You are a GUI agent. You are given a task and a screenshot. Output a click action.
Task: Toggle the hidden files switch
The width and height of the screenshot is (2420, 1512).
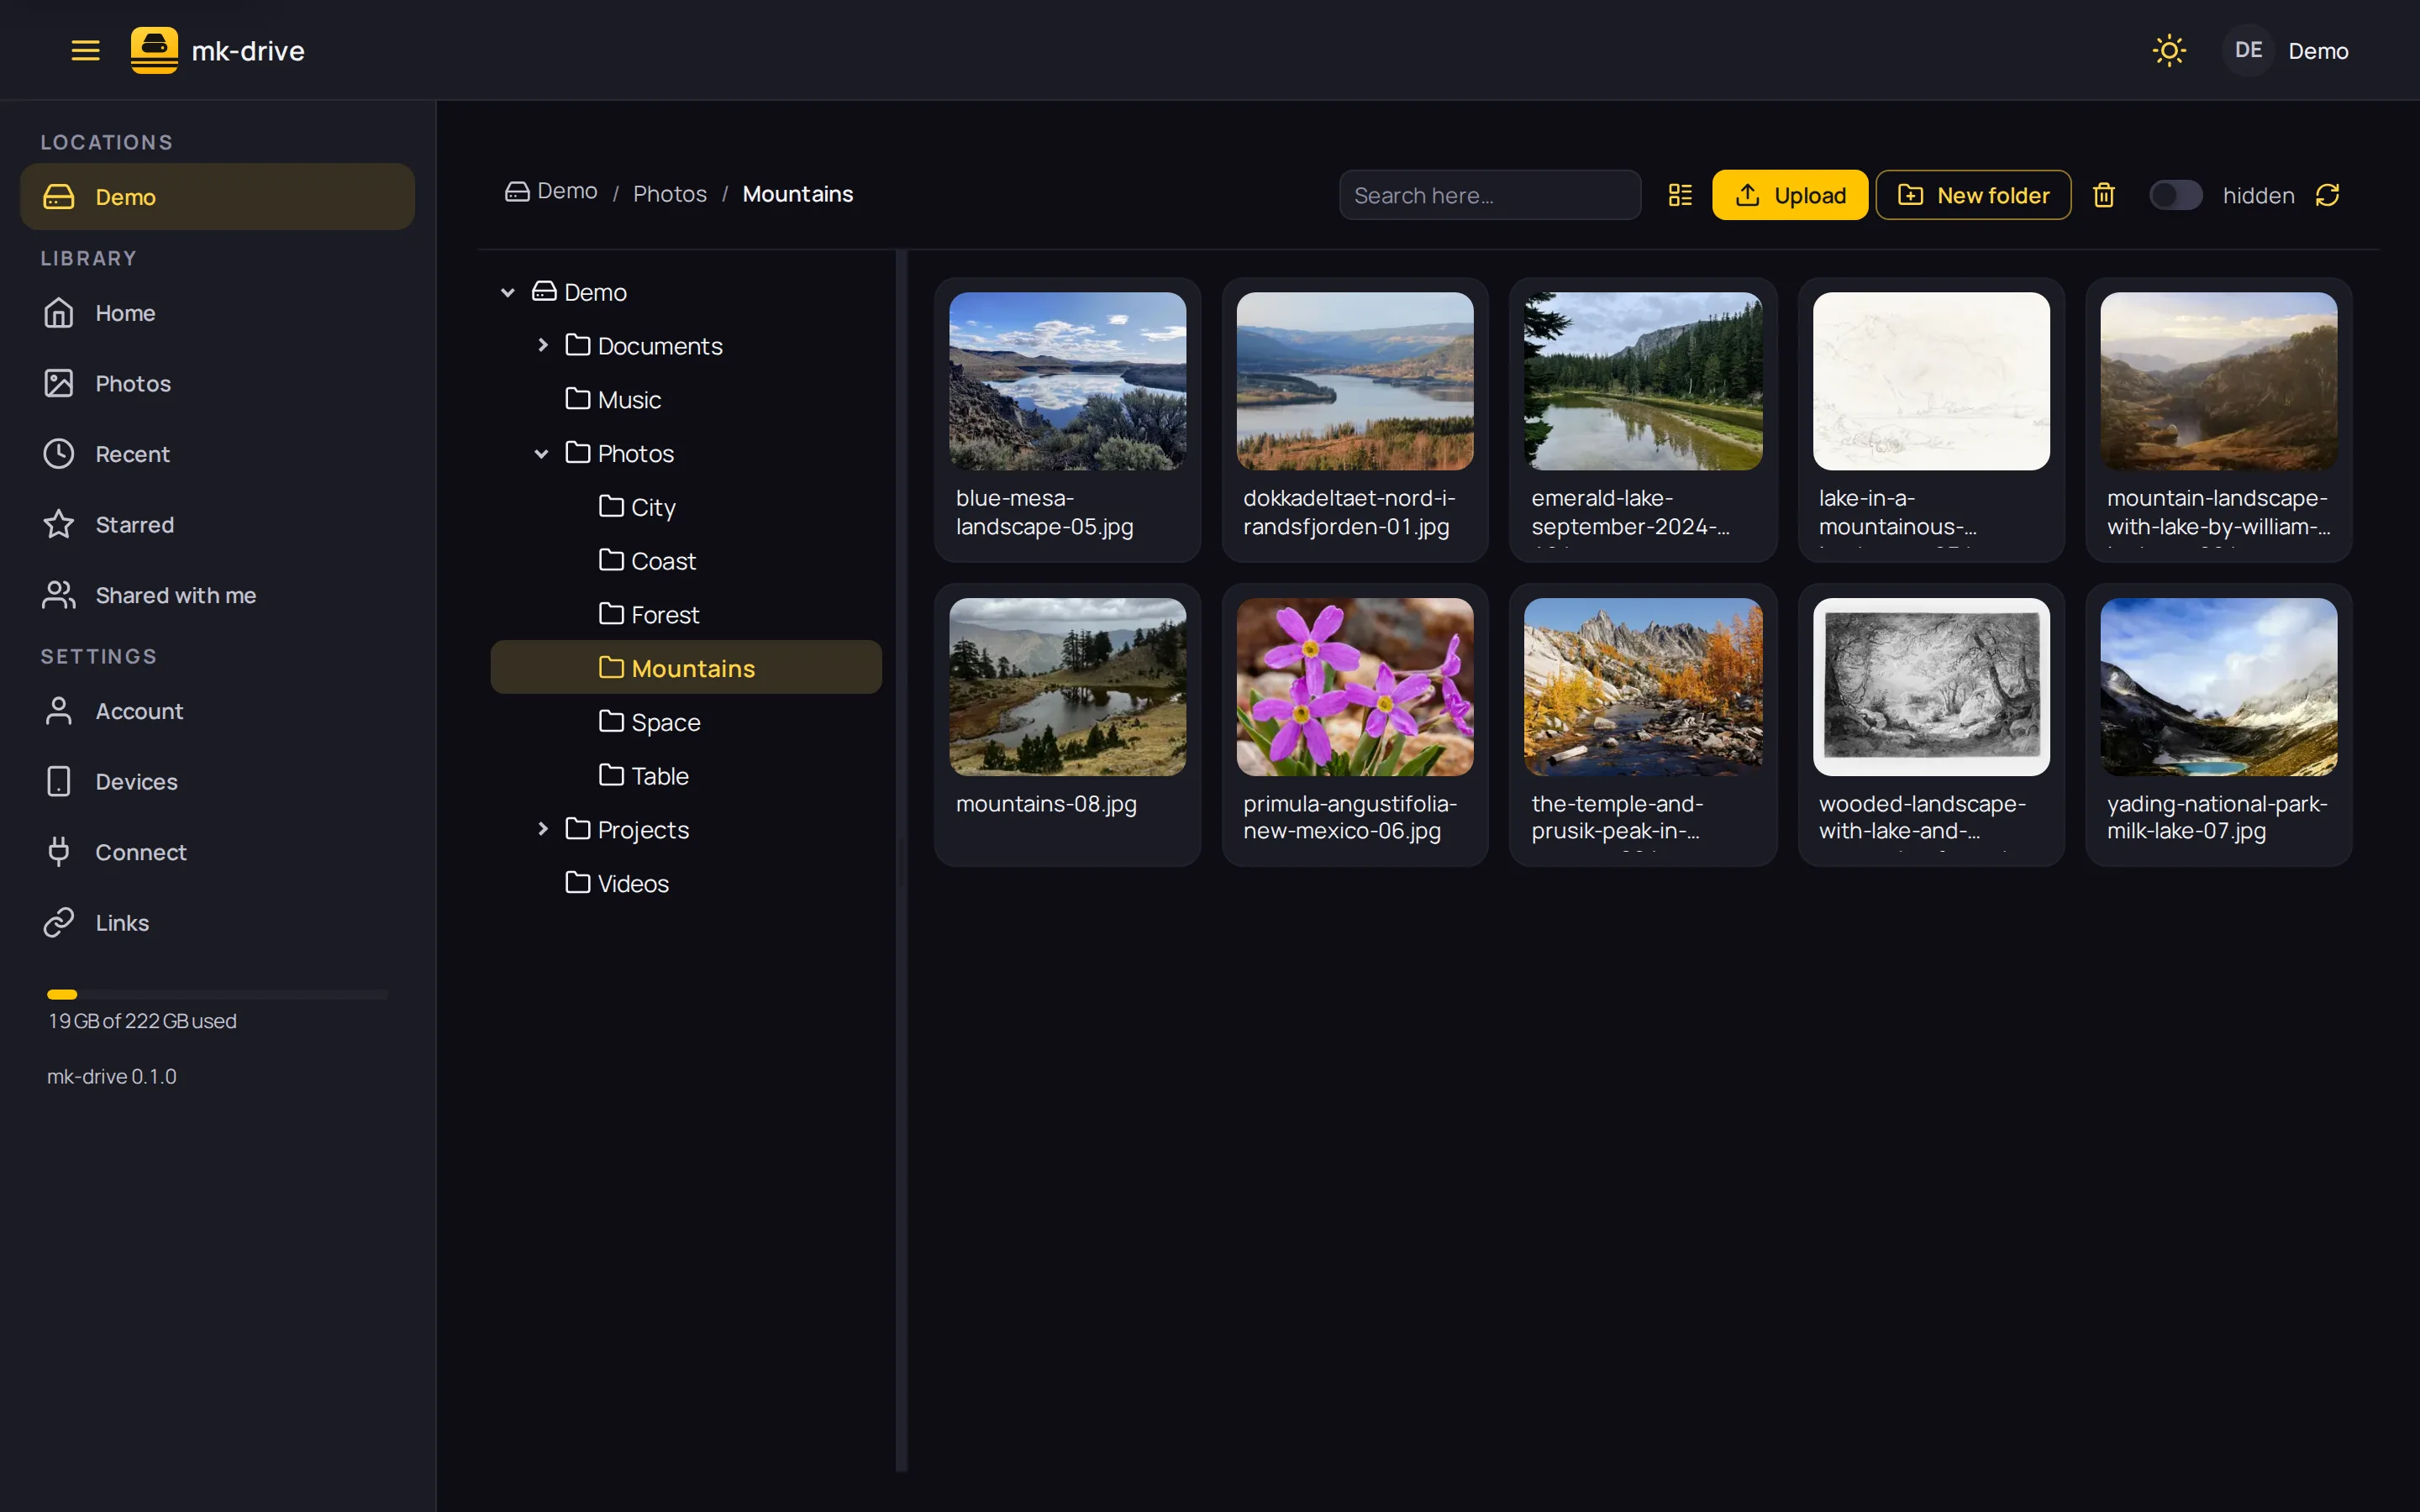(2175, 195)
